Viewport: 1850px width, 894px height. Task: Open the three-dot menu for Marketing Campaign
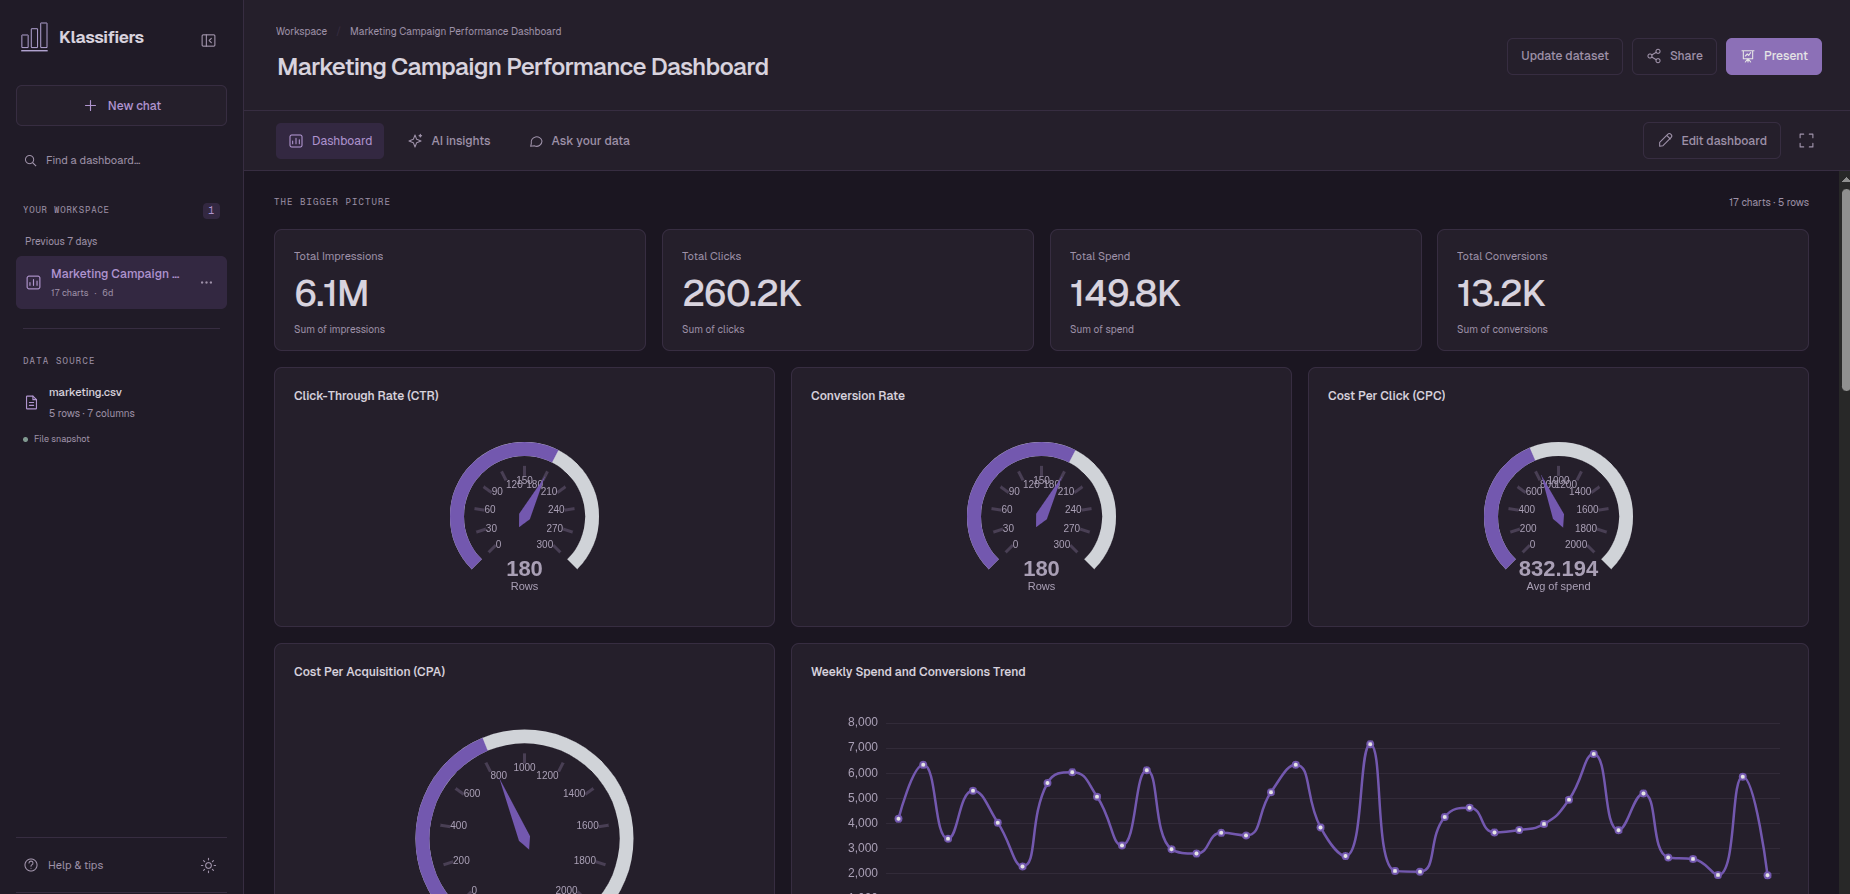[x=206, y=283]
